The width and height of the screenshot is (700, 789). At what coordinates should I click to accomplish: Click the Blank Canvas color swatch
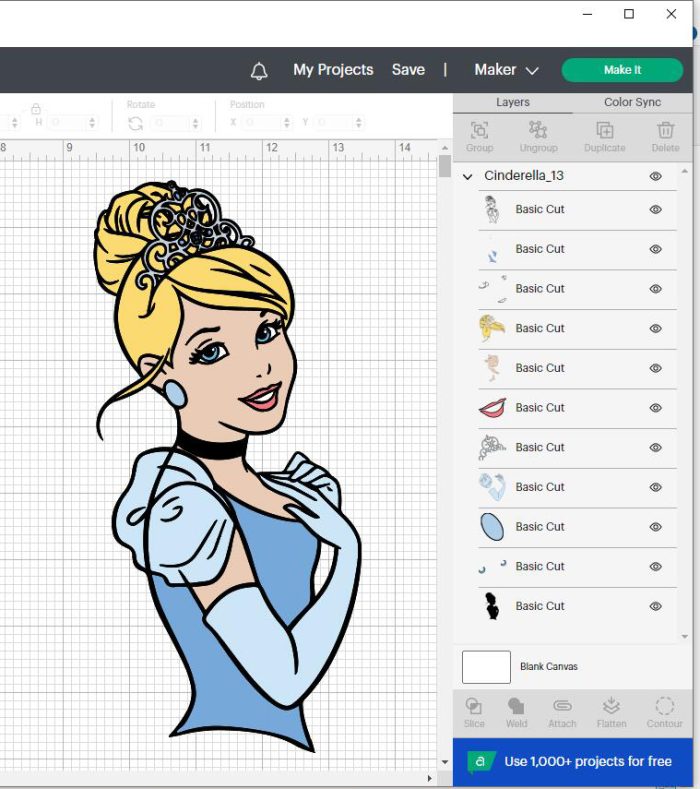click(486, 667)
